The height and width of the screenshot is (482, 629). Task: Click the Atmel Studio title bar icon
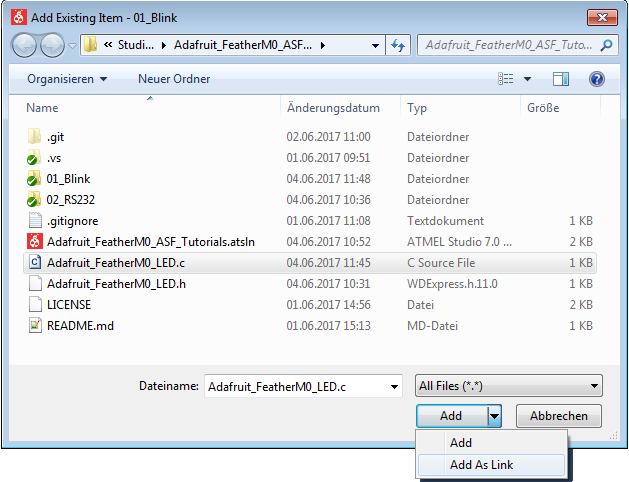tap(18, 17)
